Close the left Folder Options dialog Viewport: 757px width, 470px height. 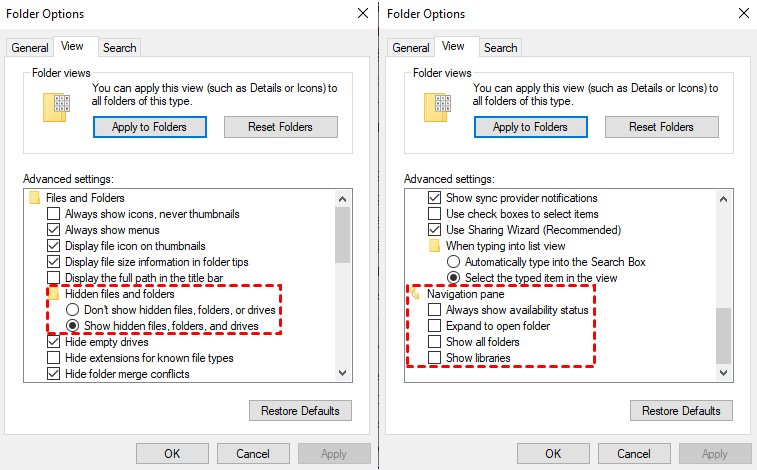[362, 14]
